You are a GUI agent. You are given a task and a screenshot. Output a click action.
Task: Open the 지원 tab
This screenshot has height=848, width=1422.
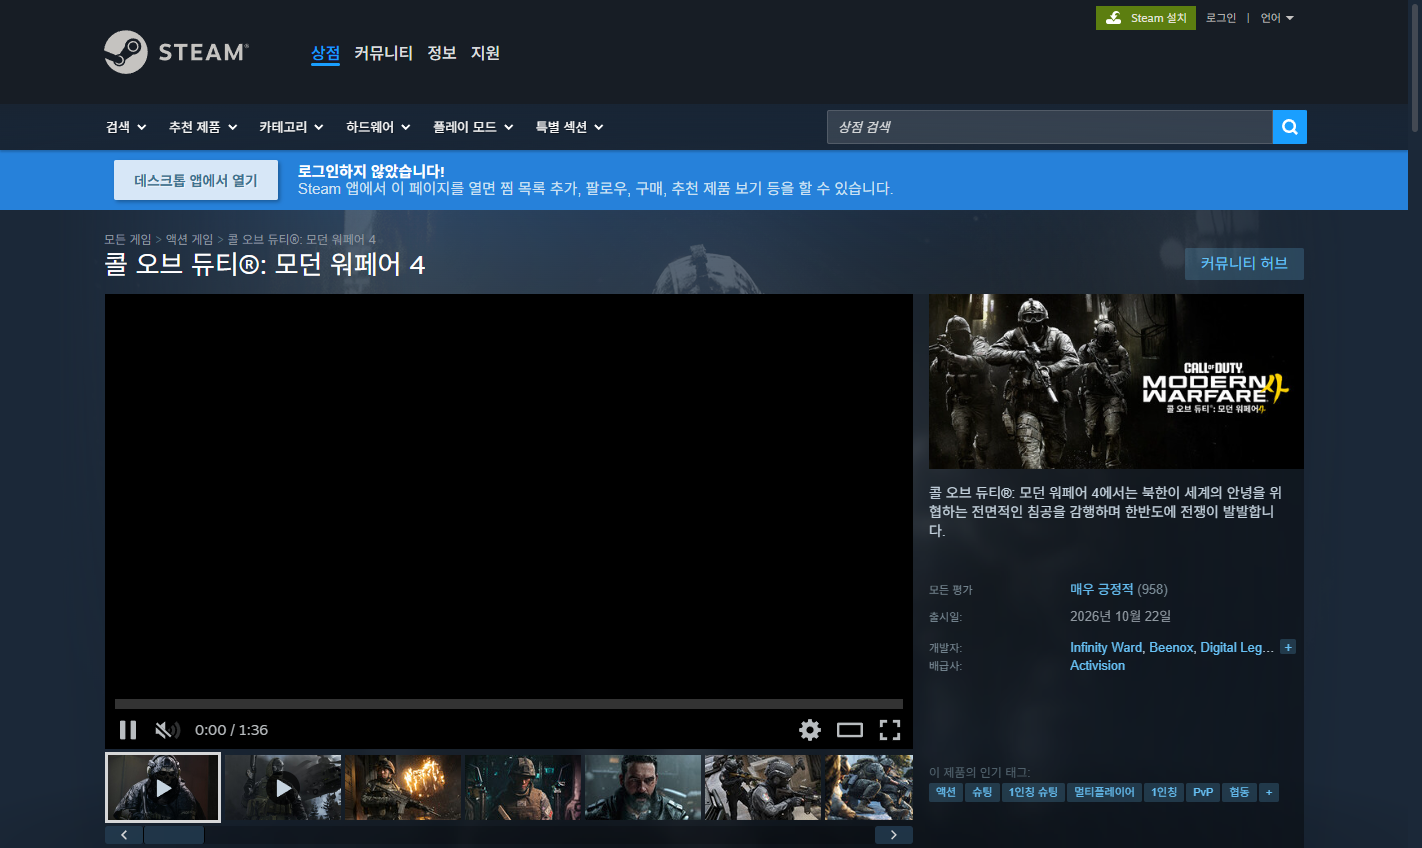click(485, 53)
